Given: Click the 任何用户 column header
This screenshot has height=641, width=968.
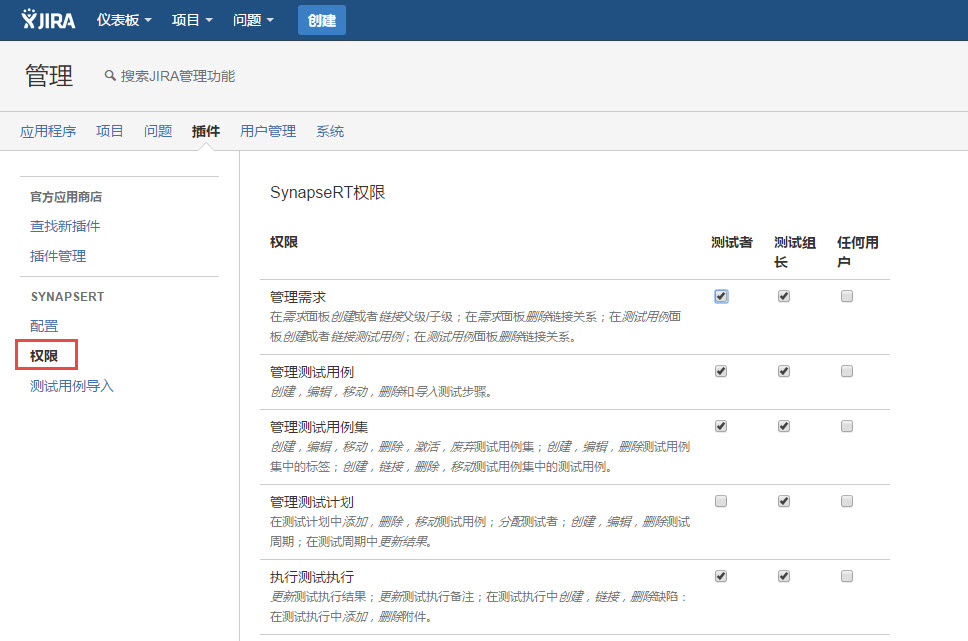Looking at the screenshot, I should click(857, 252).
